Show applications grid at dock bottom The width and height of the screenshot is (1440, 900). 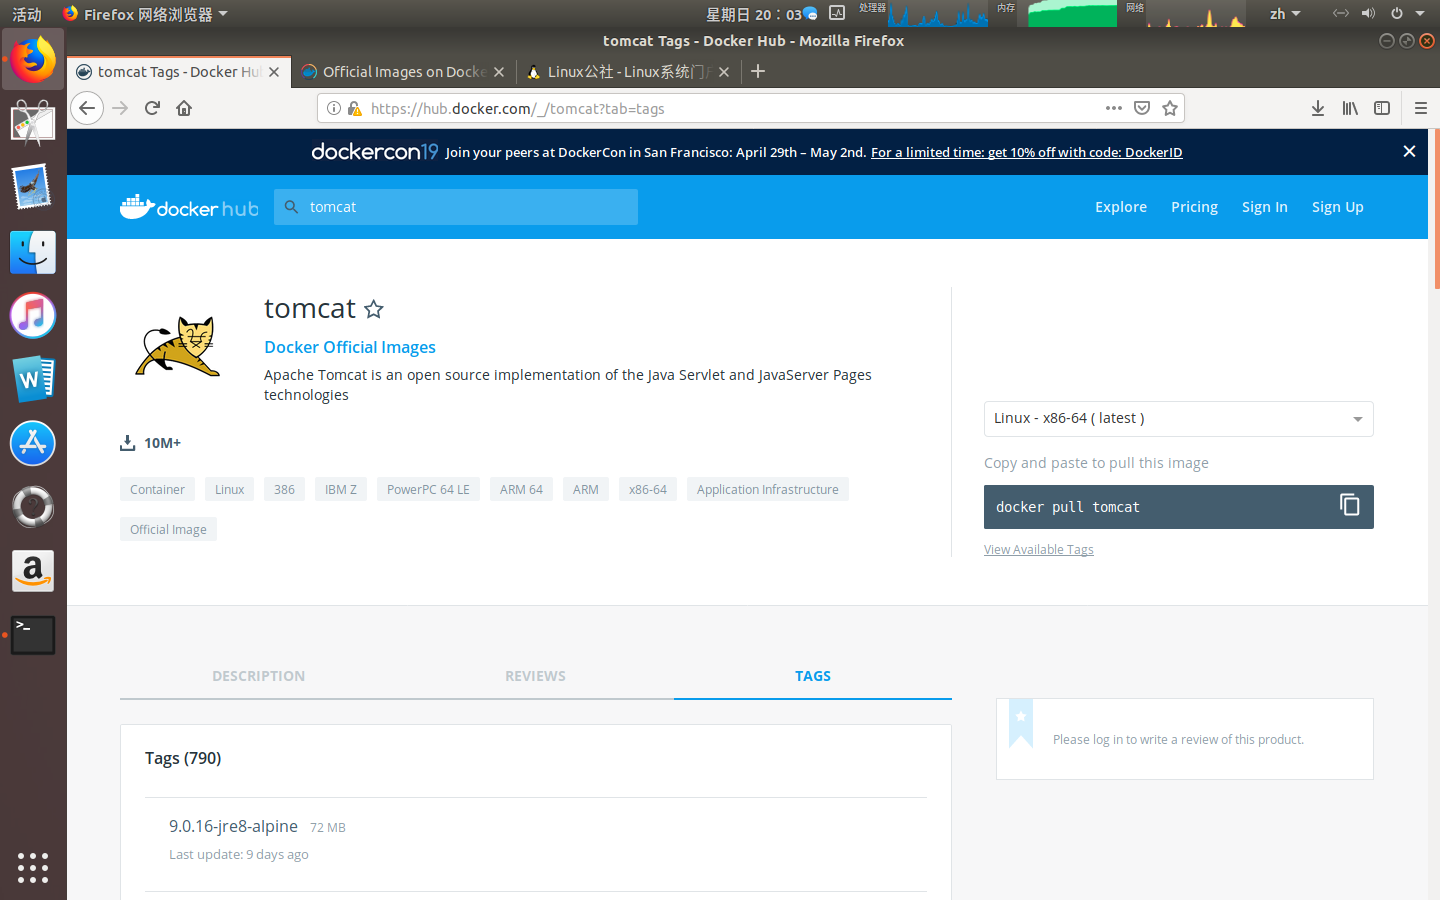33,867
